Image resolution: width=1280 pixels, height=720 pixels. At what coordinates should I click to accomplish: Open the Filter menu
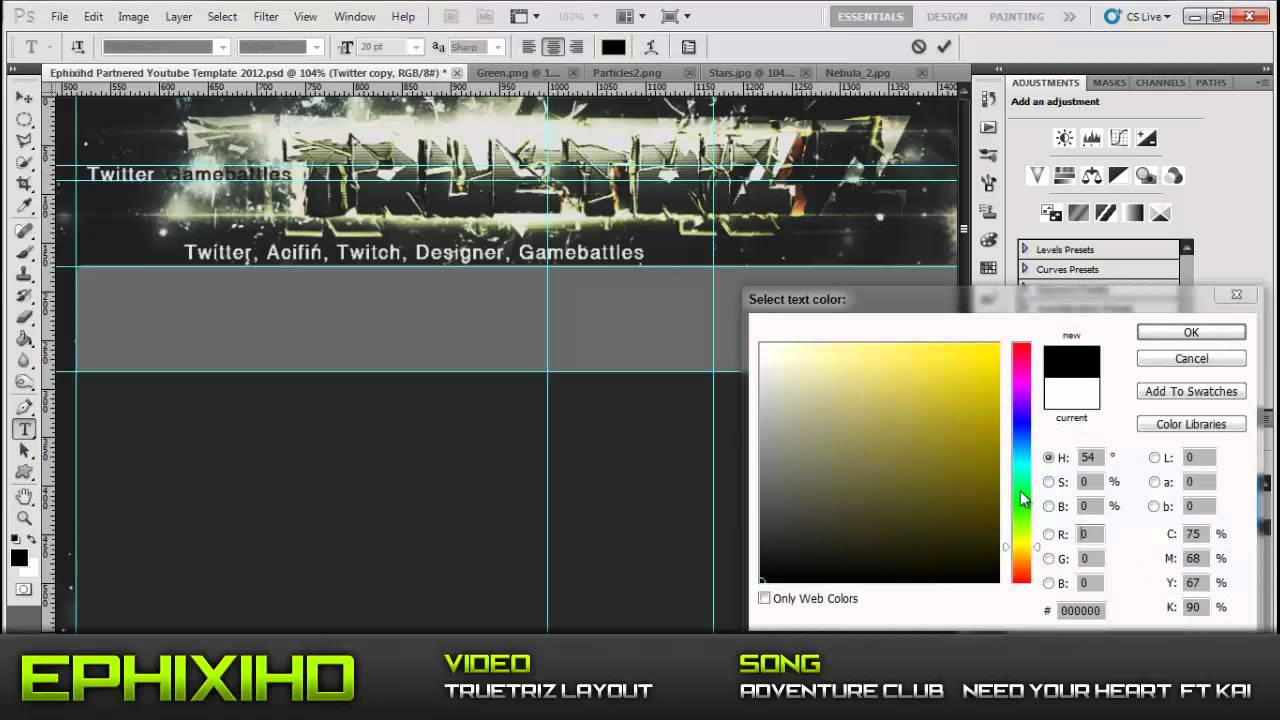point(266,17)
